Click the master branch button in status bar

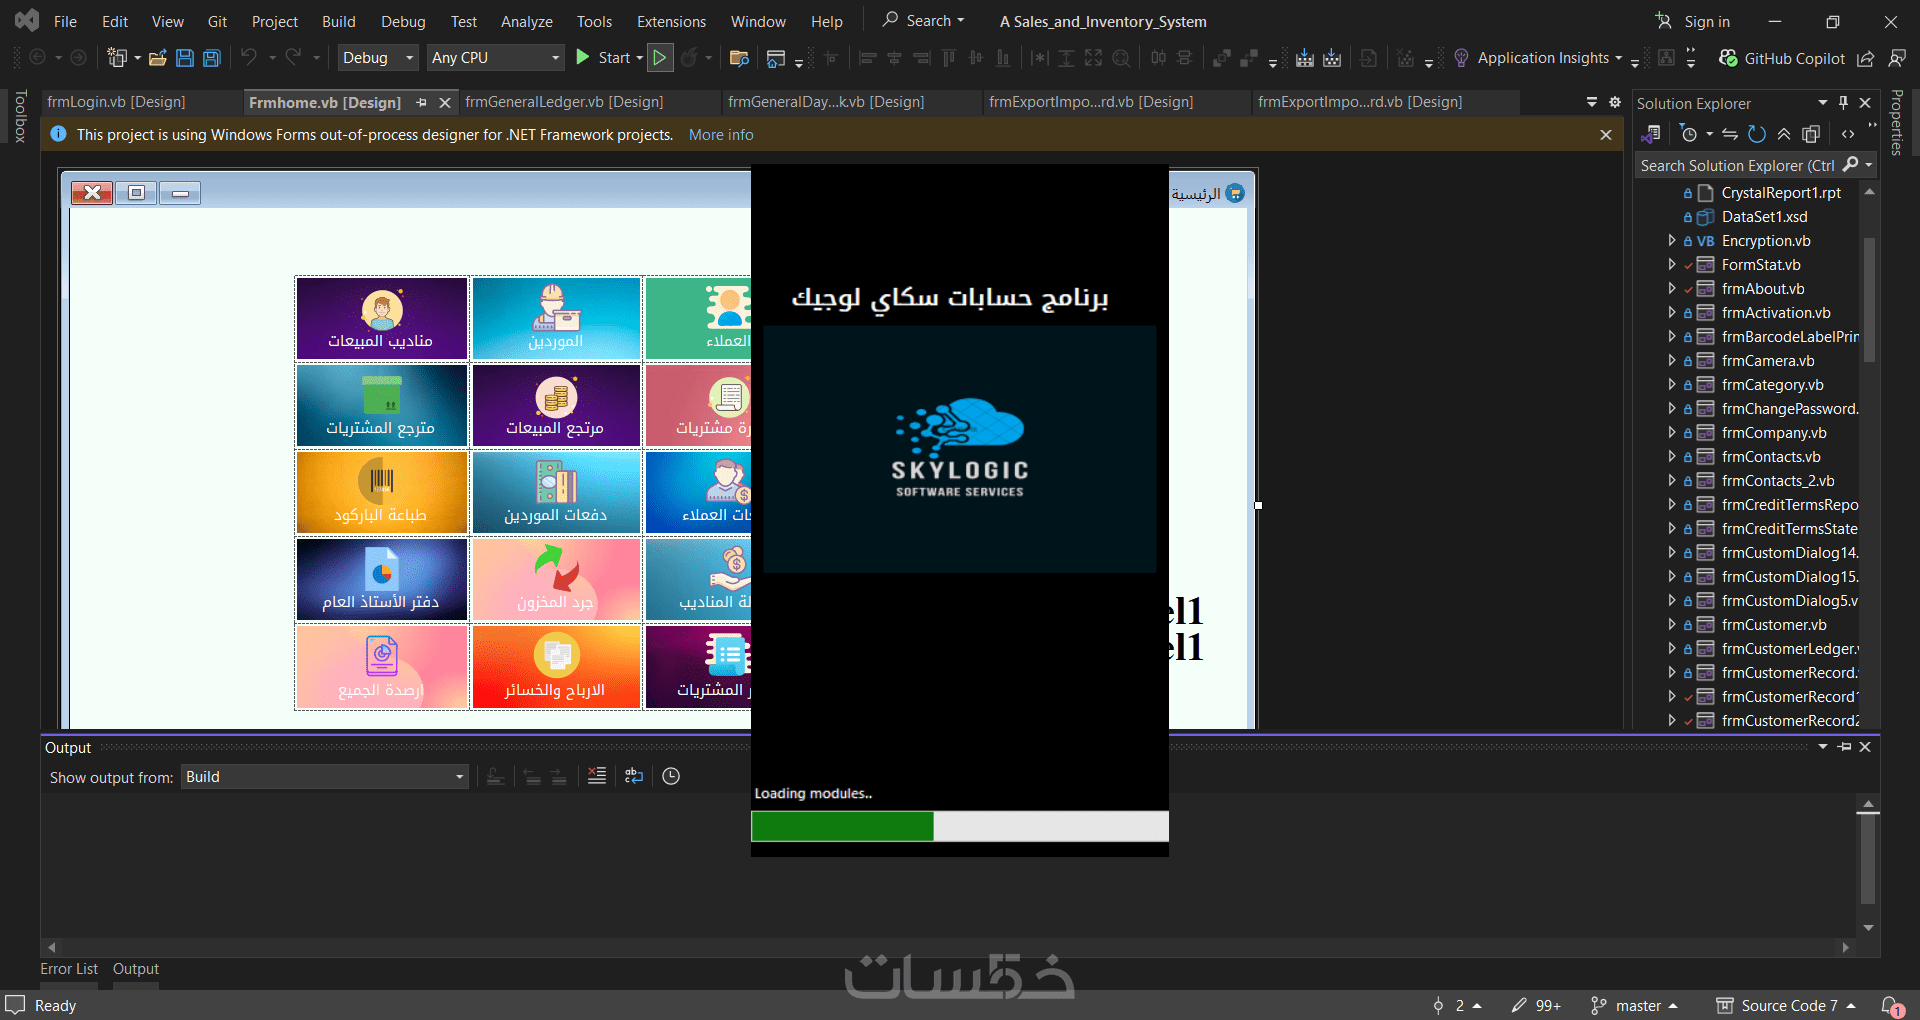point(1634,1006)
